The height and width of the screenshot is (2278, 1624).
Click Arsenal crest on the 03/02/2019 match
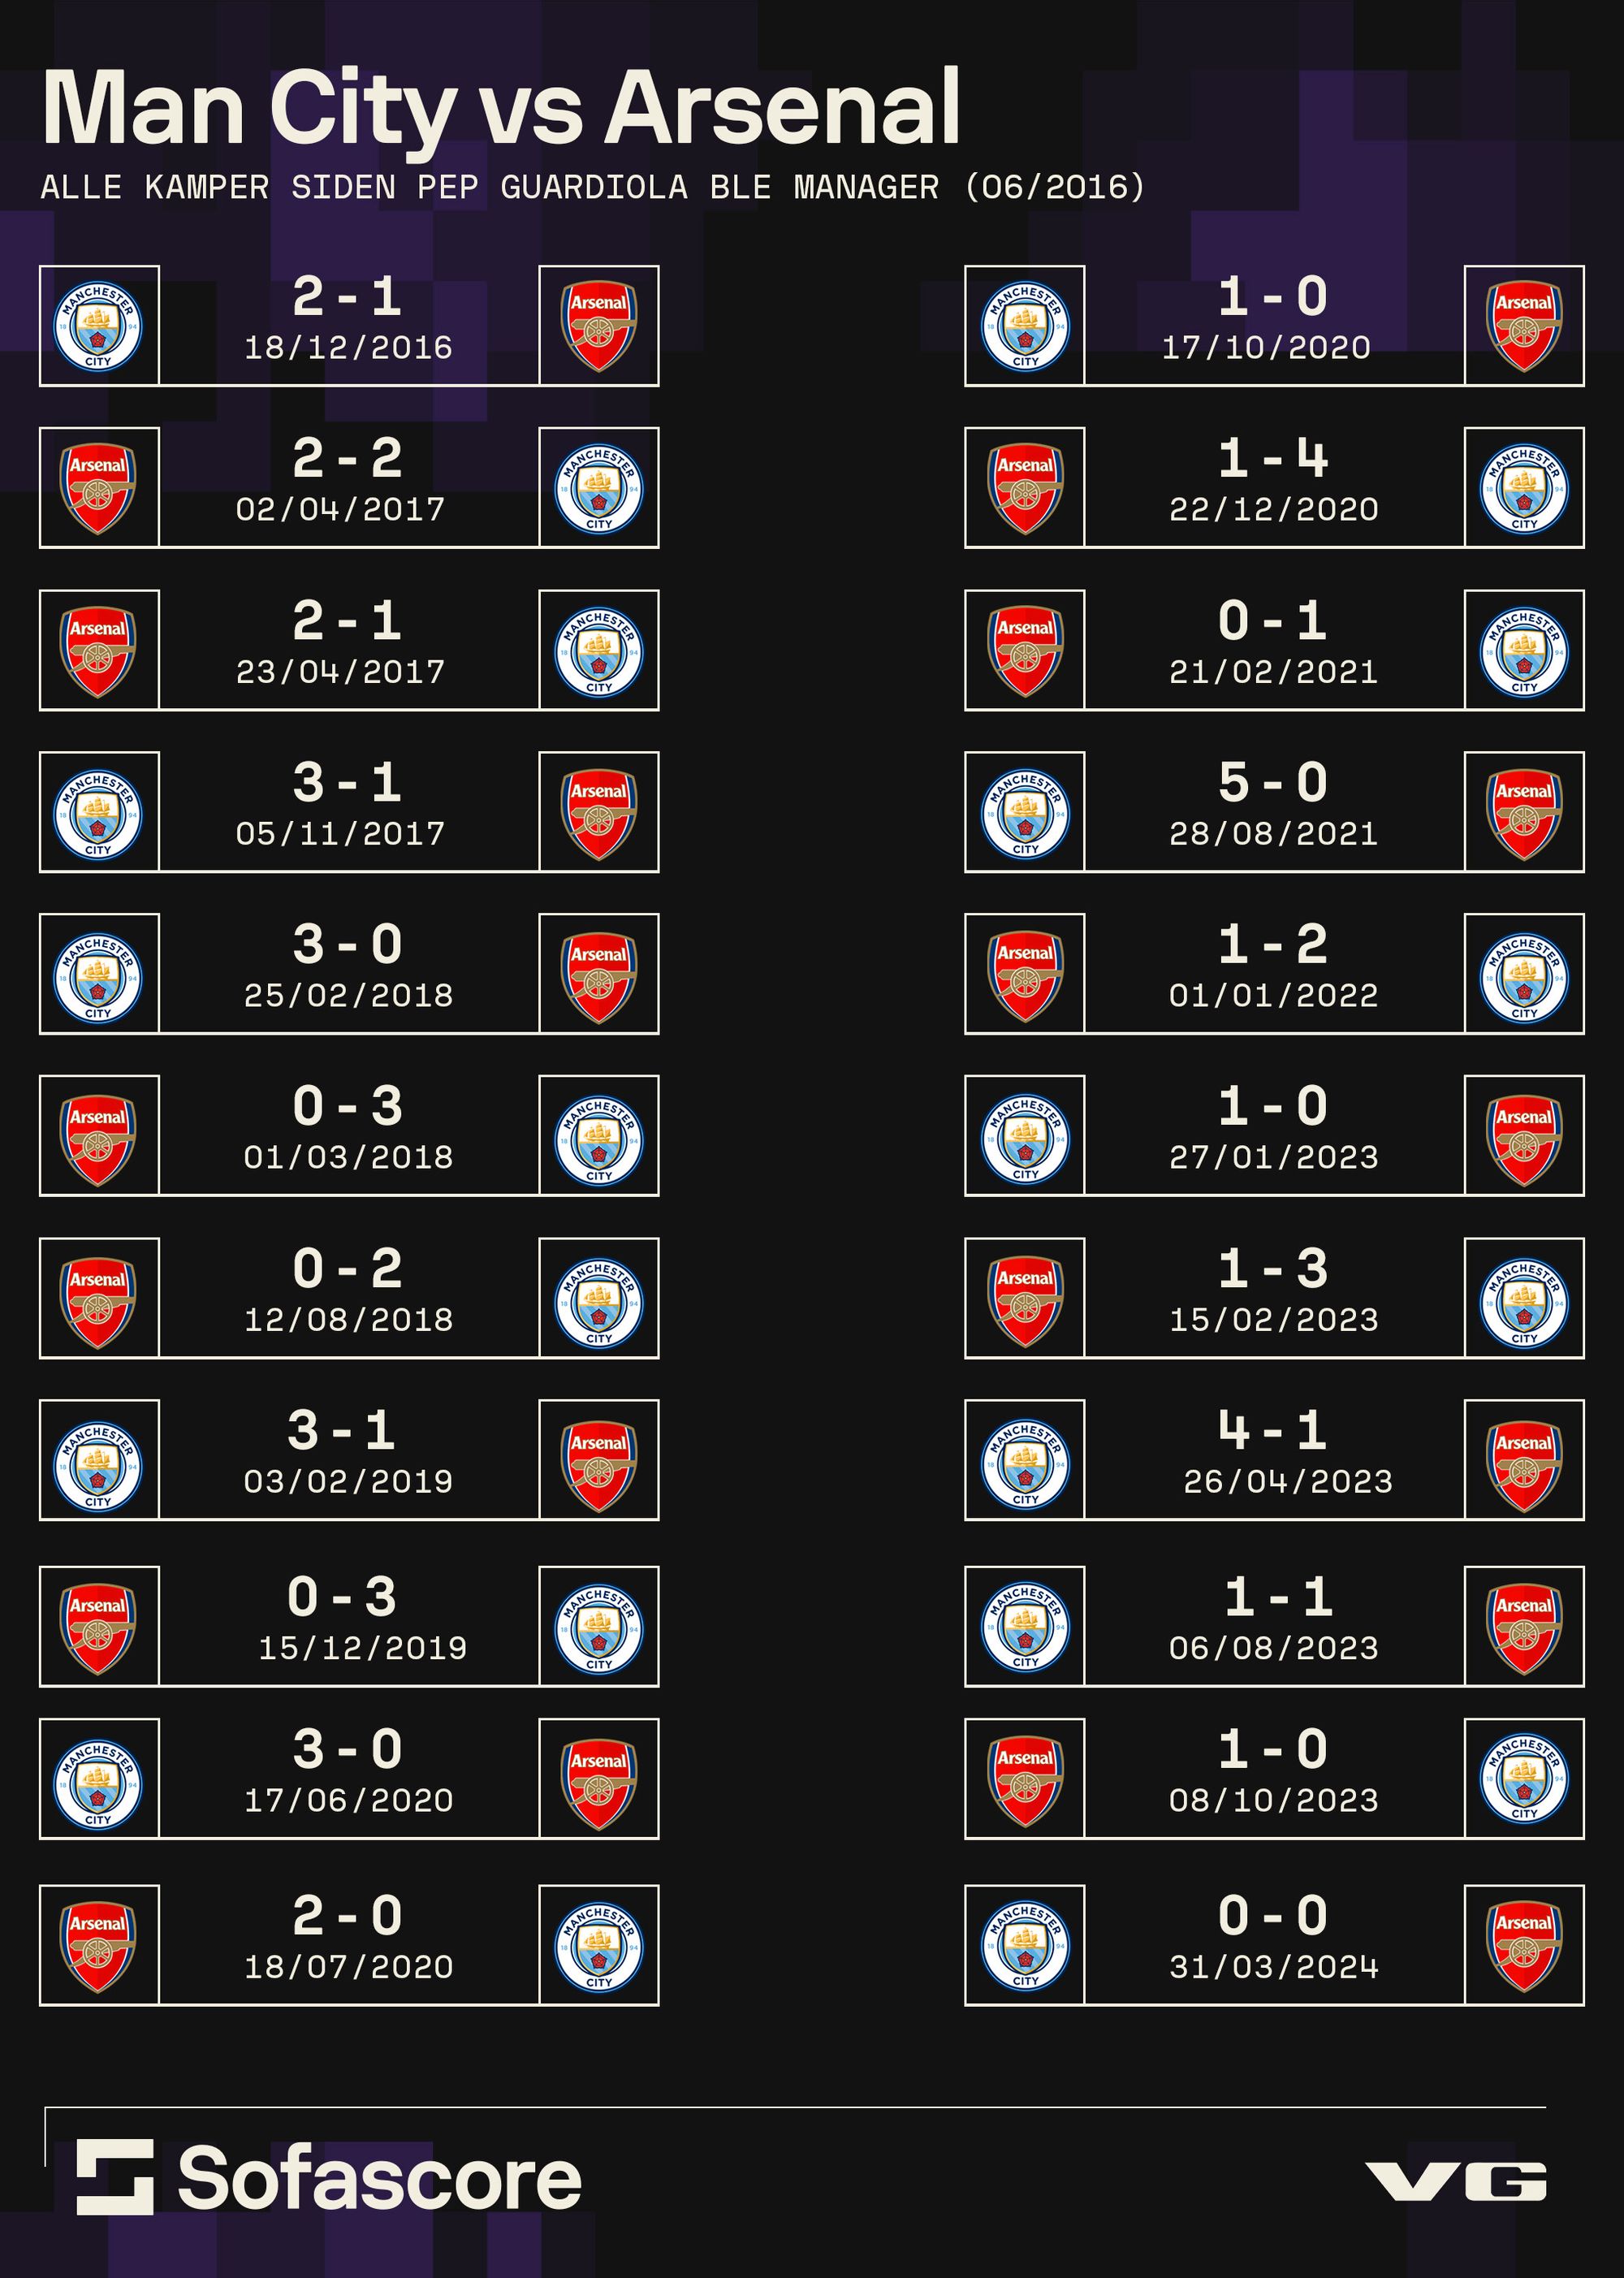tap(599, 1461)
